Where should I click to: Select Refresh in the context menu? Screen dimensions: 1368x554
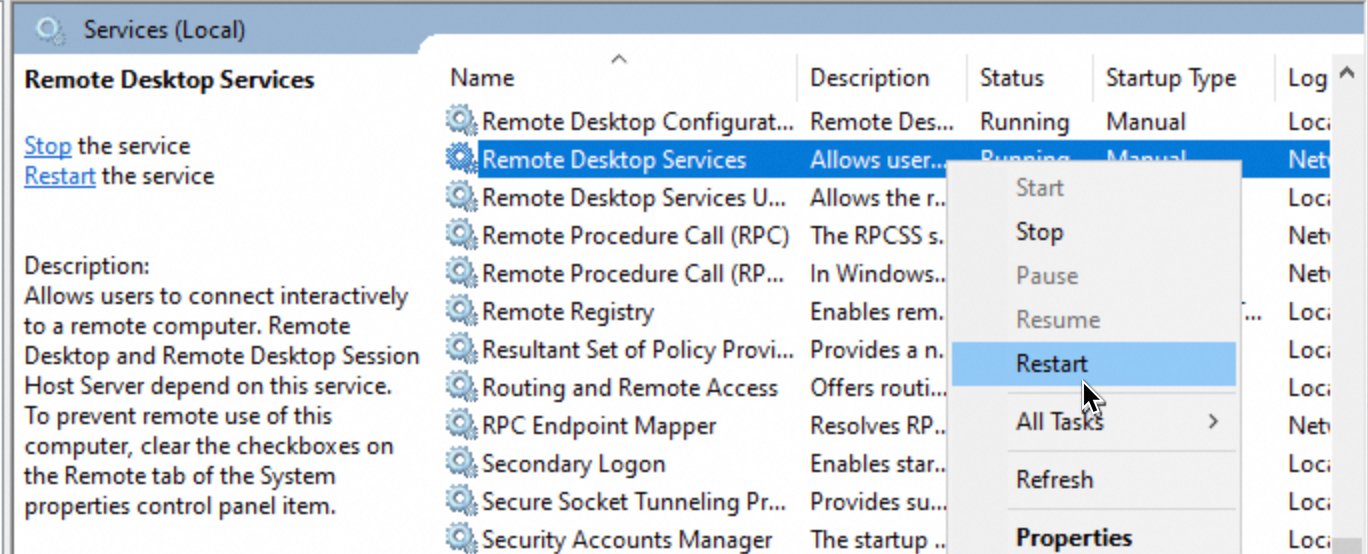(1054, 480)
